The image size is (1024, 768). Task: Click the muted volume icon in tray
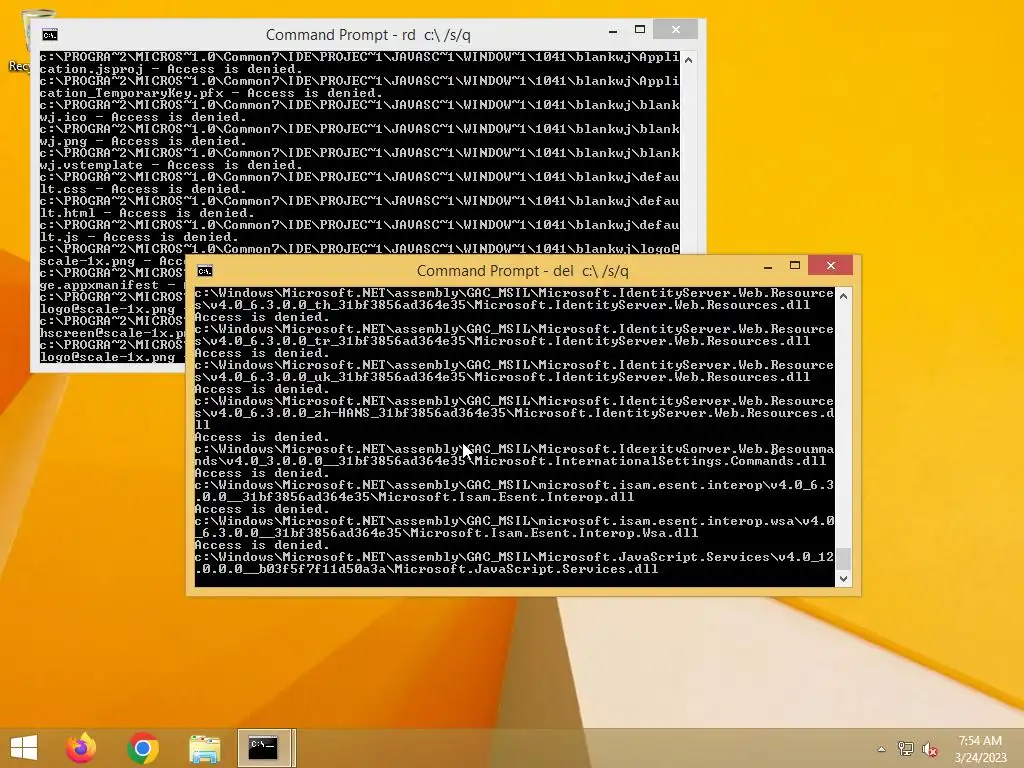tap(930, 749)
